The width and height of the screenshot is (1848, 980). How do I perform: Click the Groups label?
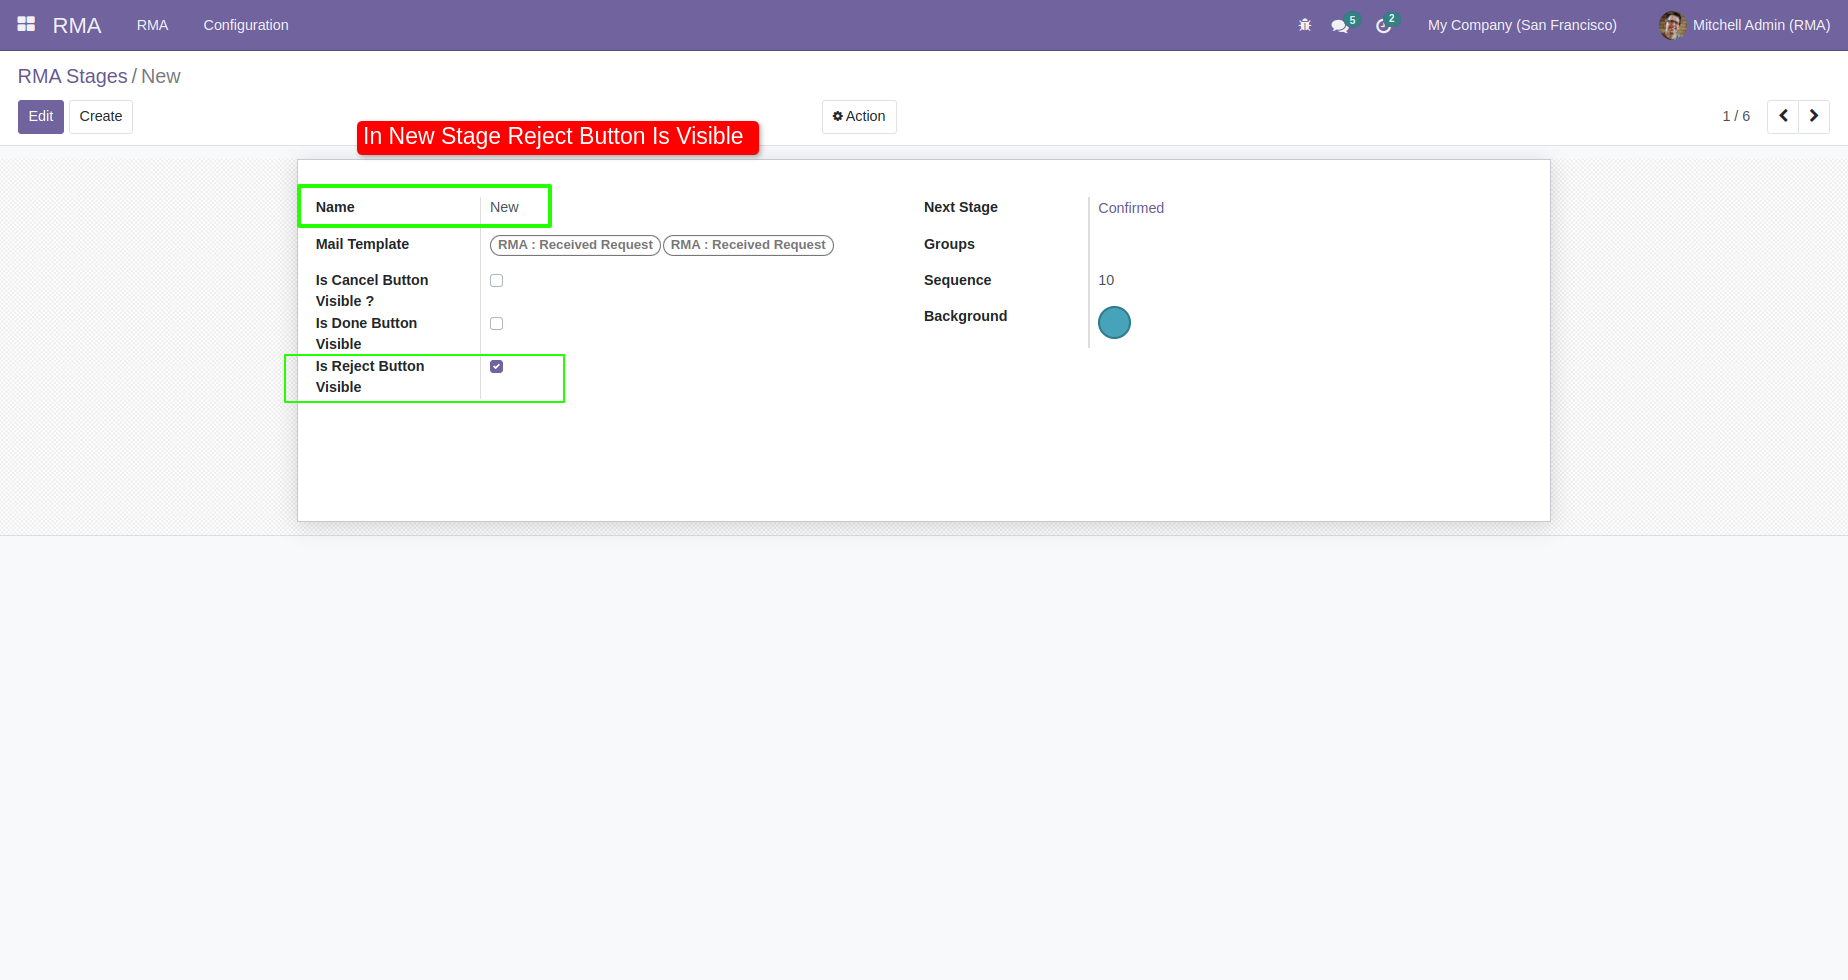click(x=949, y=244)
